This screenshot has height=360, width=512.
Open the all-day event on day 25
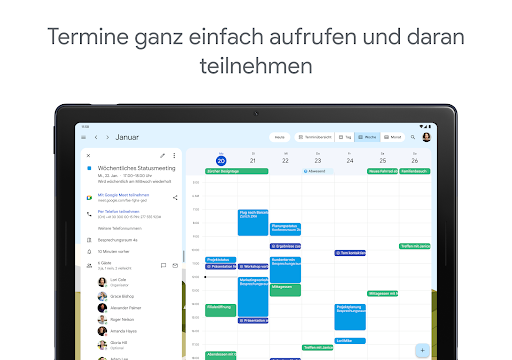383,171
